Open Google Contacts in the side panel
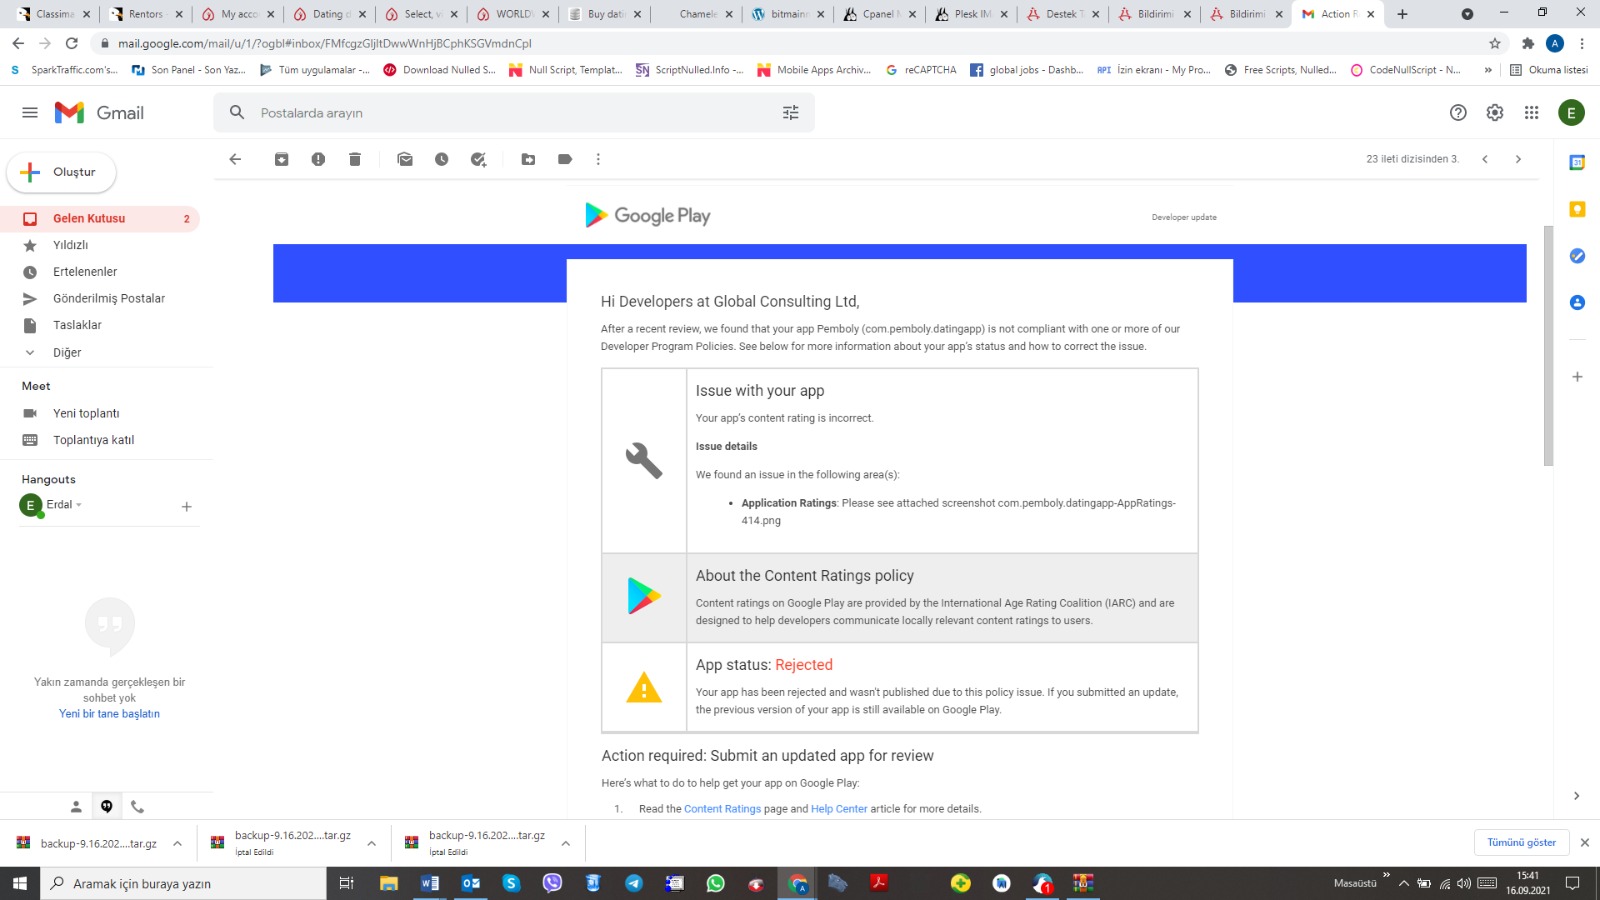This screenshot has height=900, width=1600. point(1577,302)
